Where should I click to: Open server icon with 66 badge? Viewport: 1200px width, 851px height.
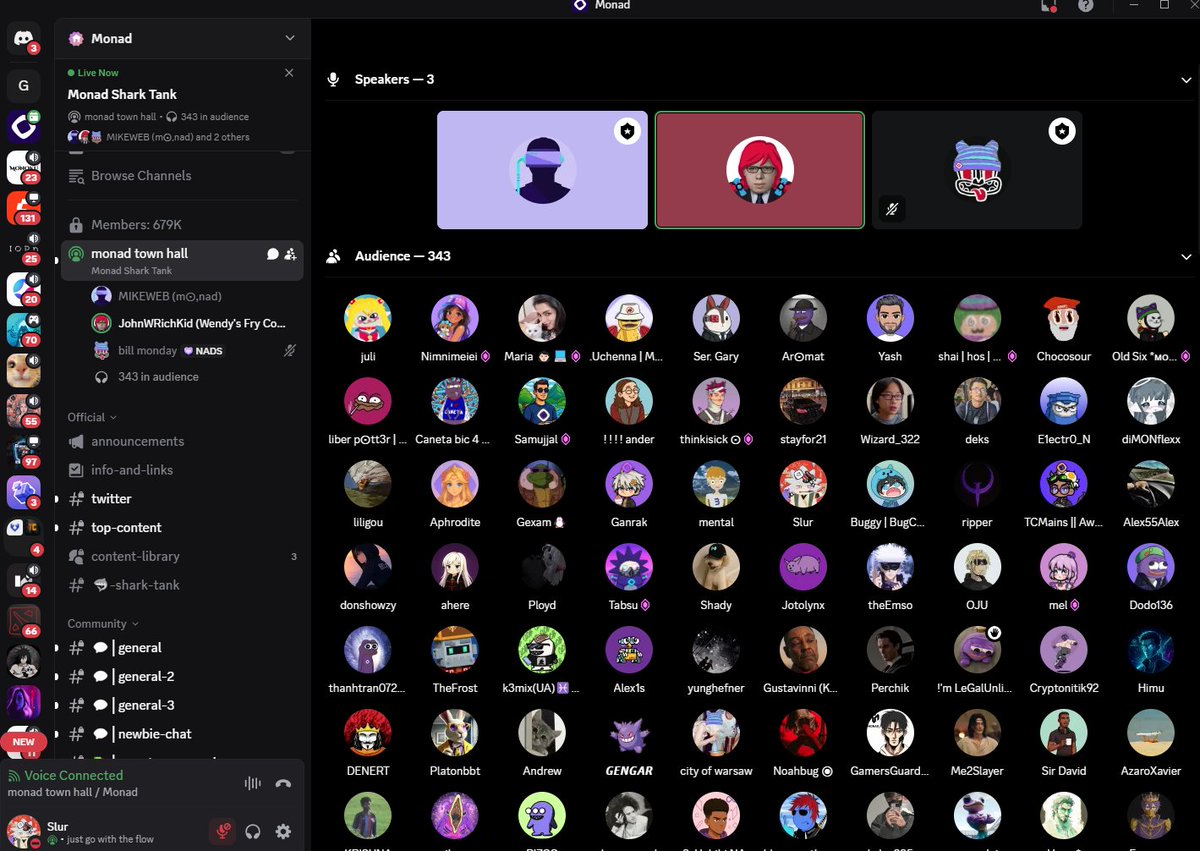(x=24, y=621)
